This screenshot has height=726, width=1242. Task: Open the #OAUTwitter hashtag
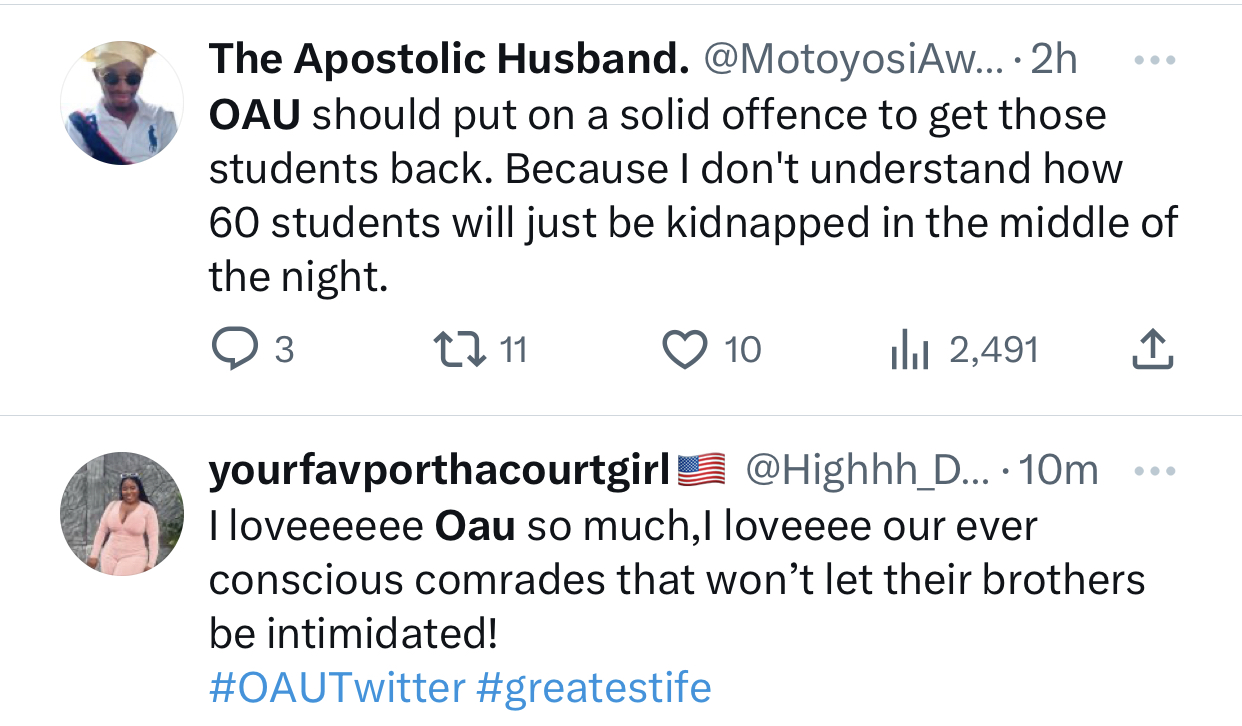pos(337,688)
